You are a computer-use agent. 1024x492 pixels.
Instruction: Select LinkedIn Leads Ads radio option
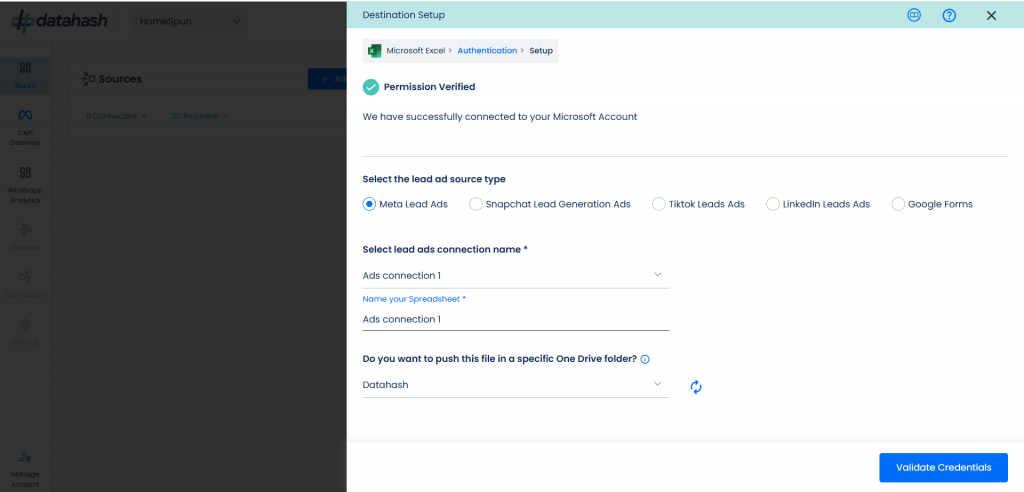tap(773, 204)
